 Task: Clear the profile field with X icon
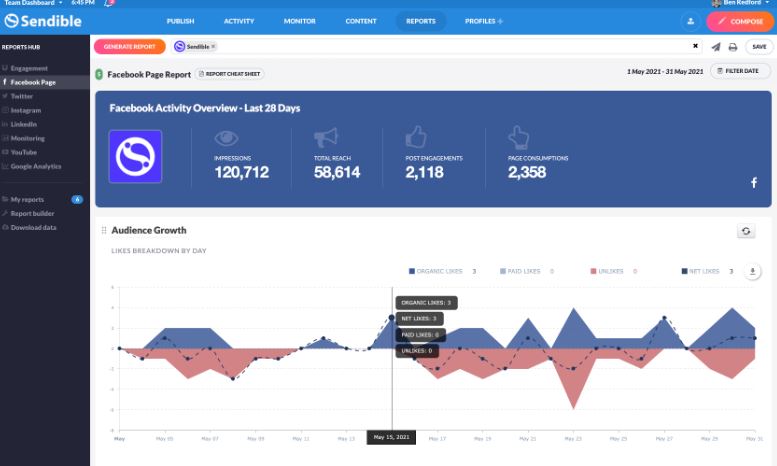(695, 46)
